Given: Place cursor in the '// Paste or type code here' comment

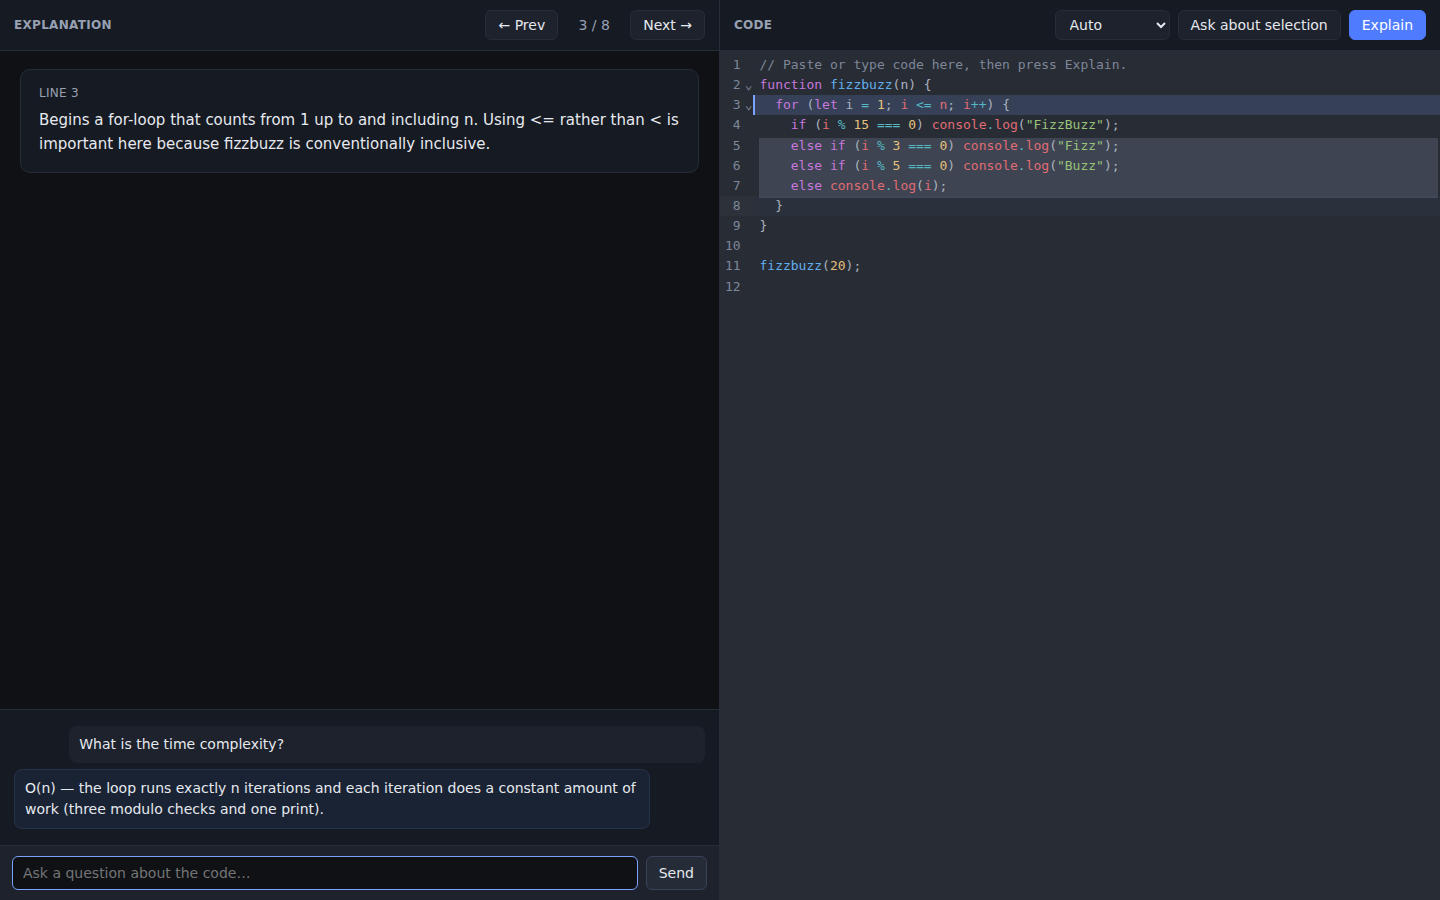Looking at the screenshot, I should tap(943, 65).
